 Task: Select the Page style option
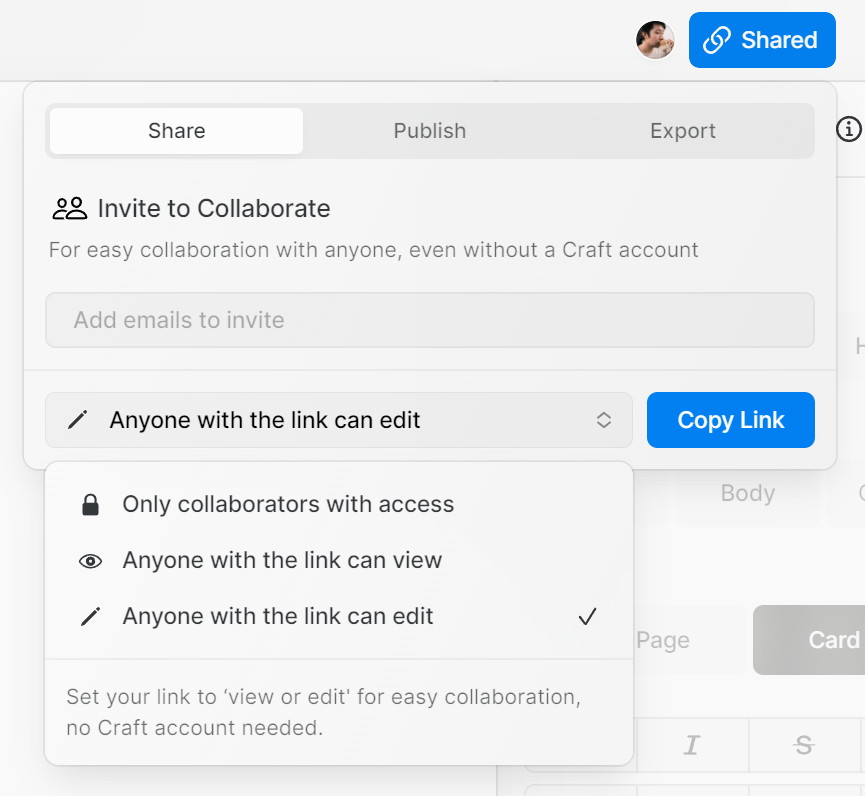pos(663,640)
